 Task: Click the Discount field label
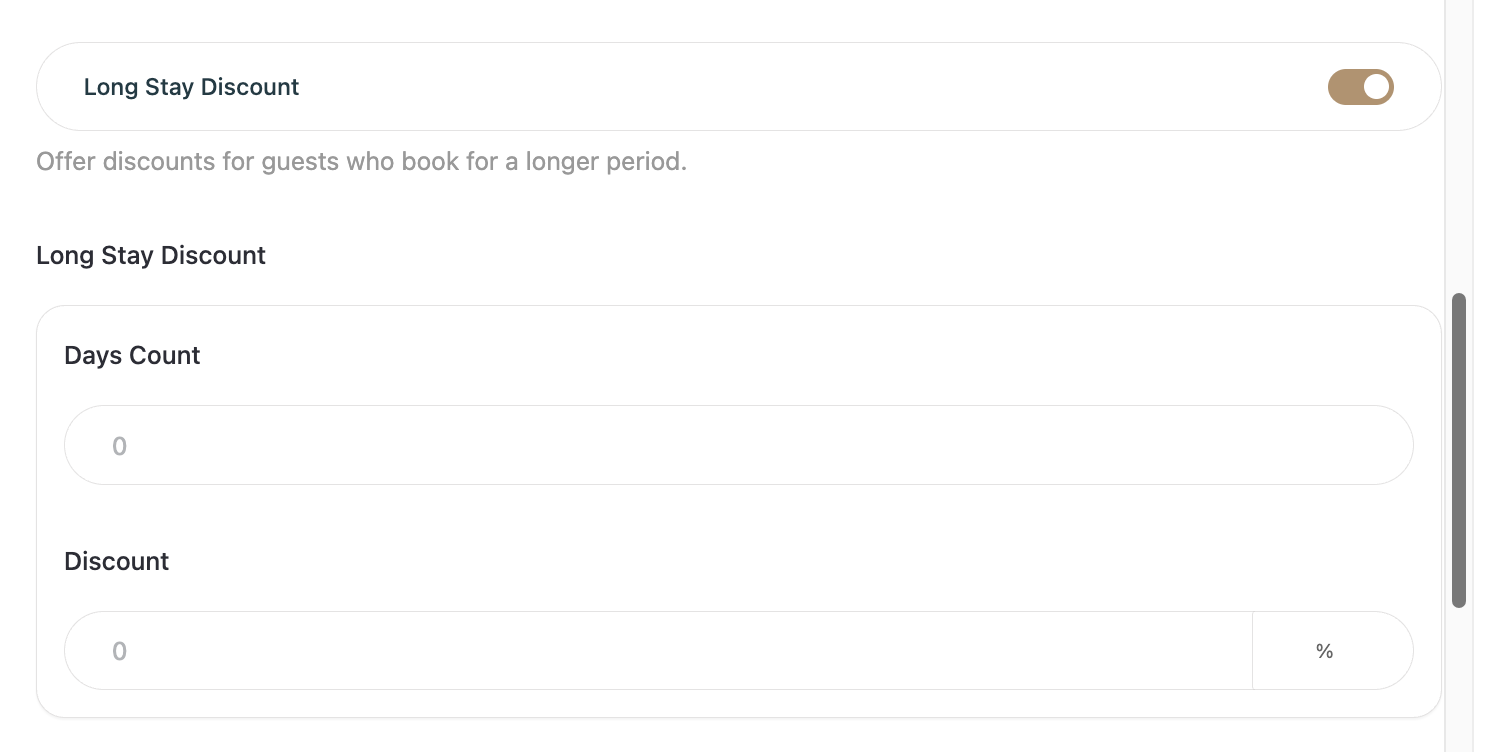coord(116,562)
